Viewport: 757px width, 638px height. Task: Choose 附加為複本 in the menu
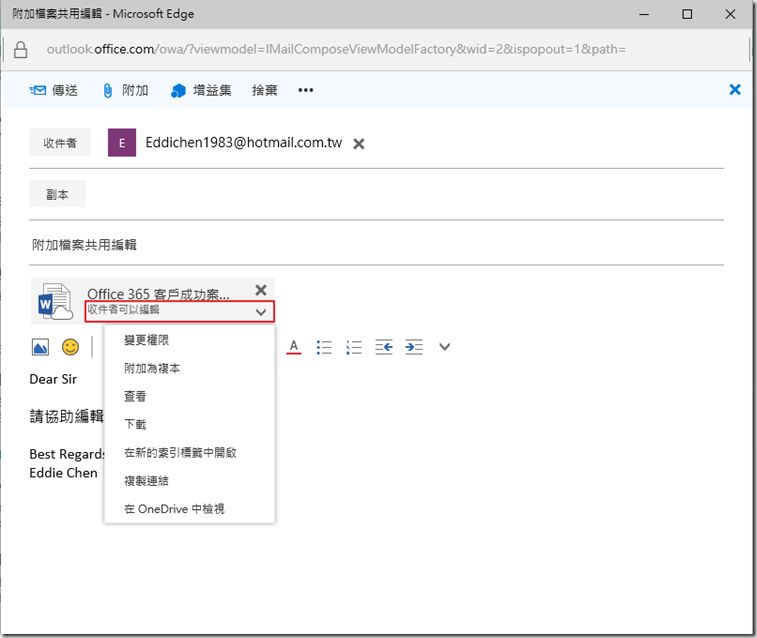[152, 369]
